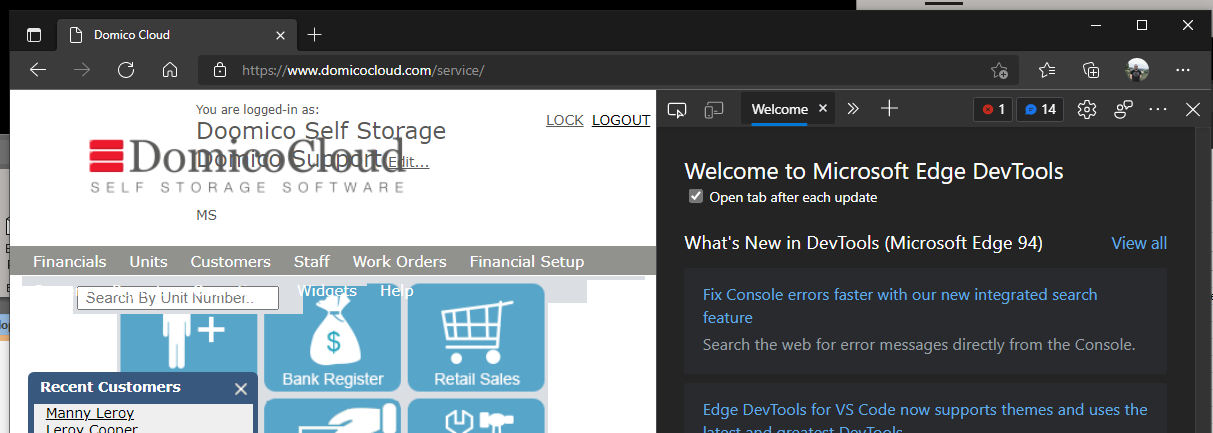Open the browser profile avatar
Screen dimensions: 1213x433
[x=1137, y=70]
